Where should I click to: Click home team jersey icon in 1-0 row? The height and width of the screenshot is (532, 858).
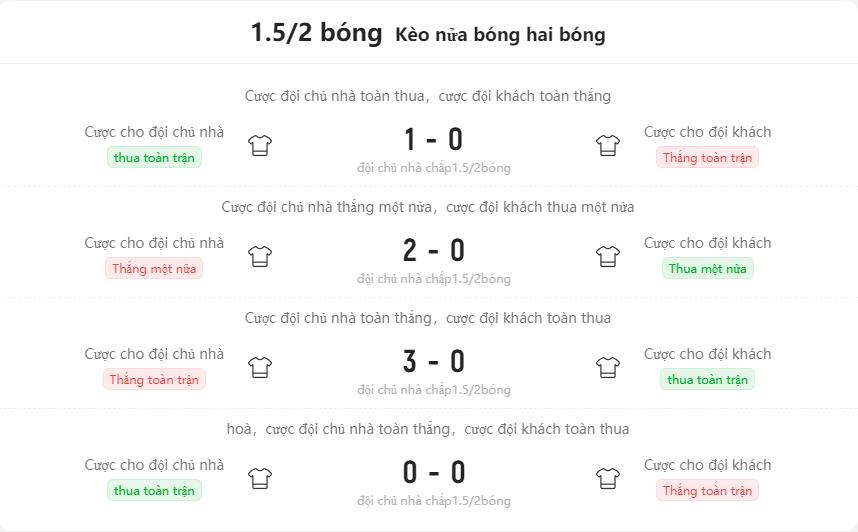(260, 146)
